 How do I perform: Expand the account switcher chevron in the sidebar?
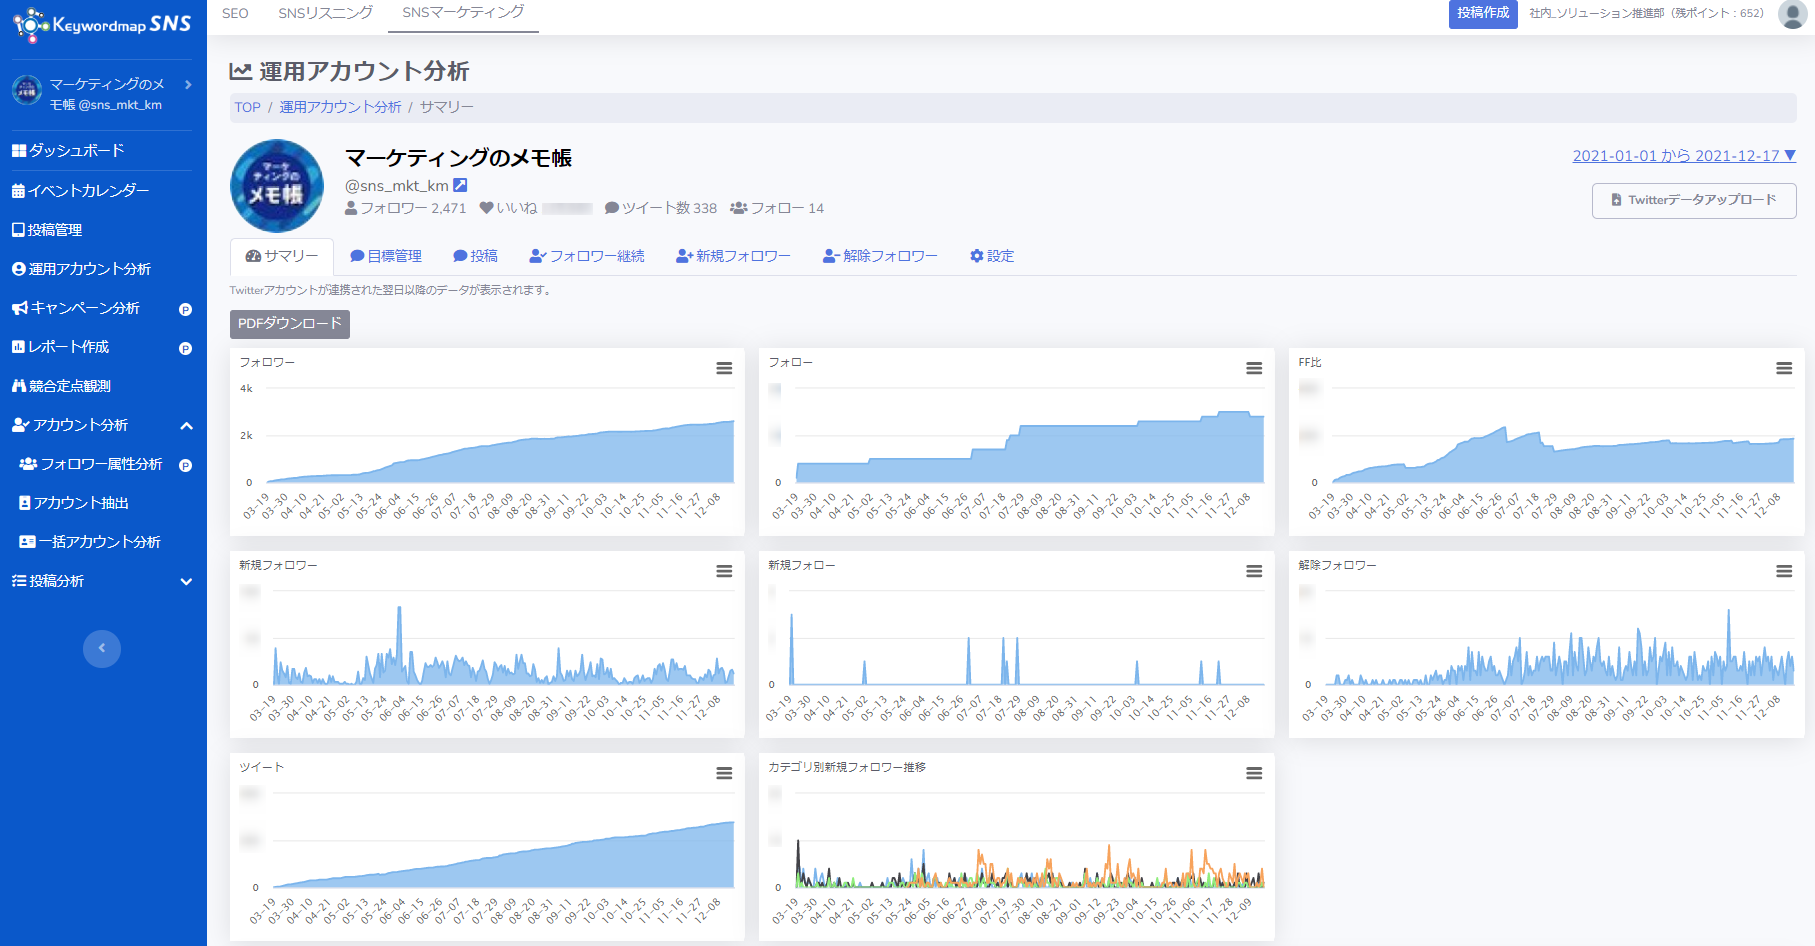tap(188, 84)
